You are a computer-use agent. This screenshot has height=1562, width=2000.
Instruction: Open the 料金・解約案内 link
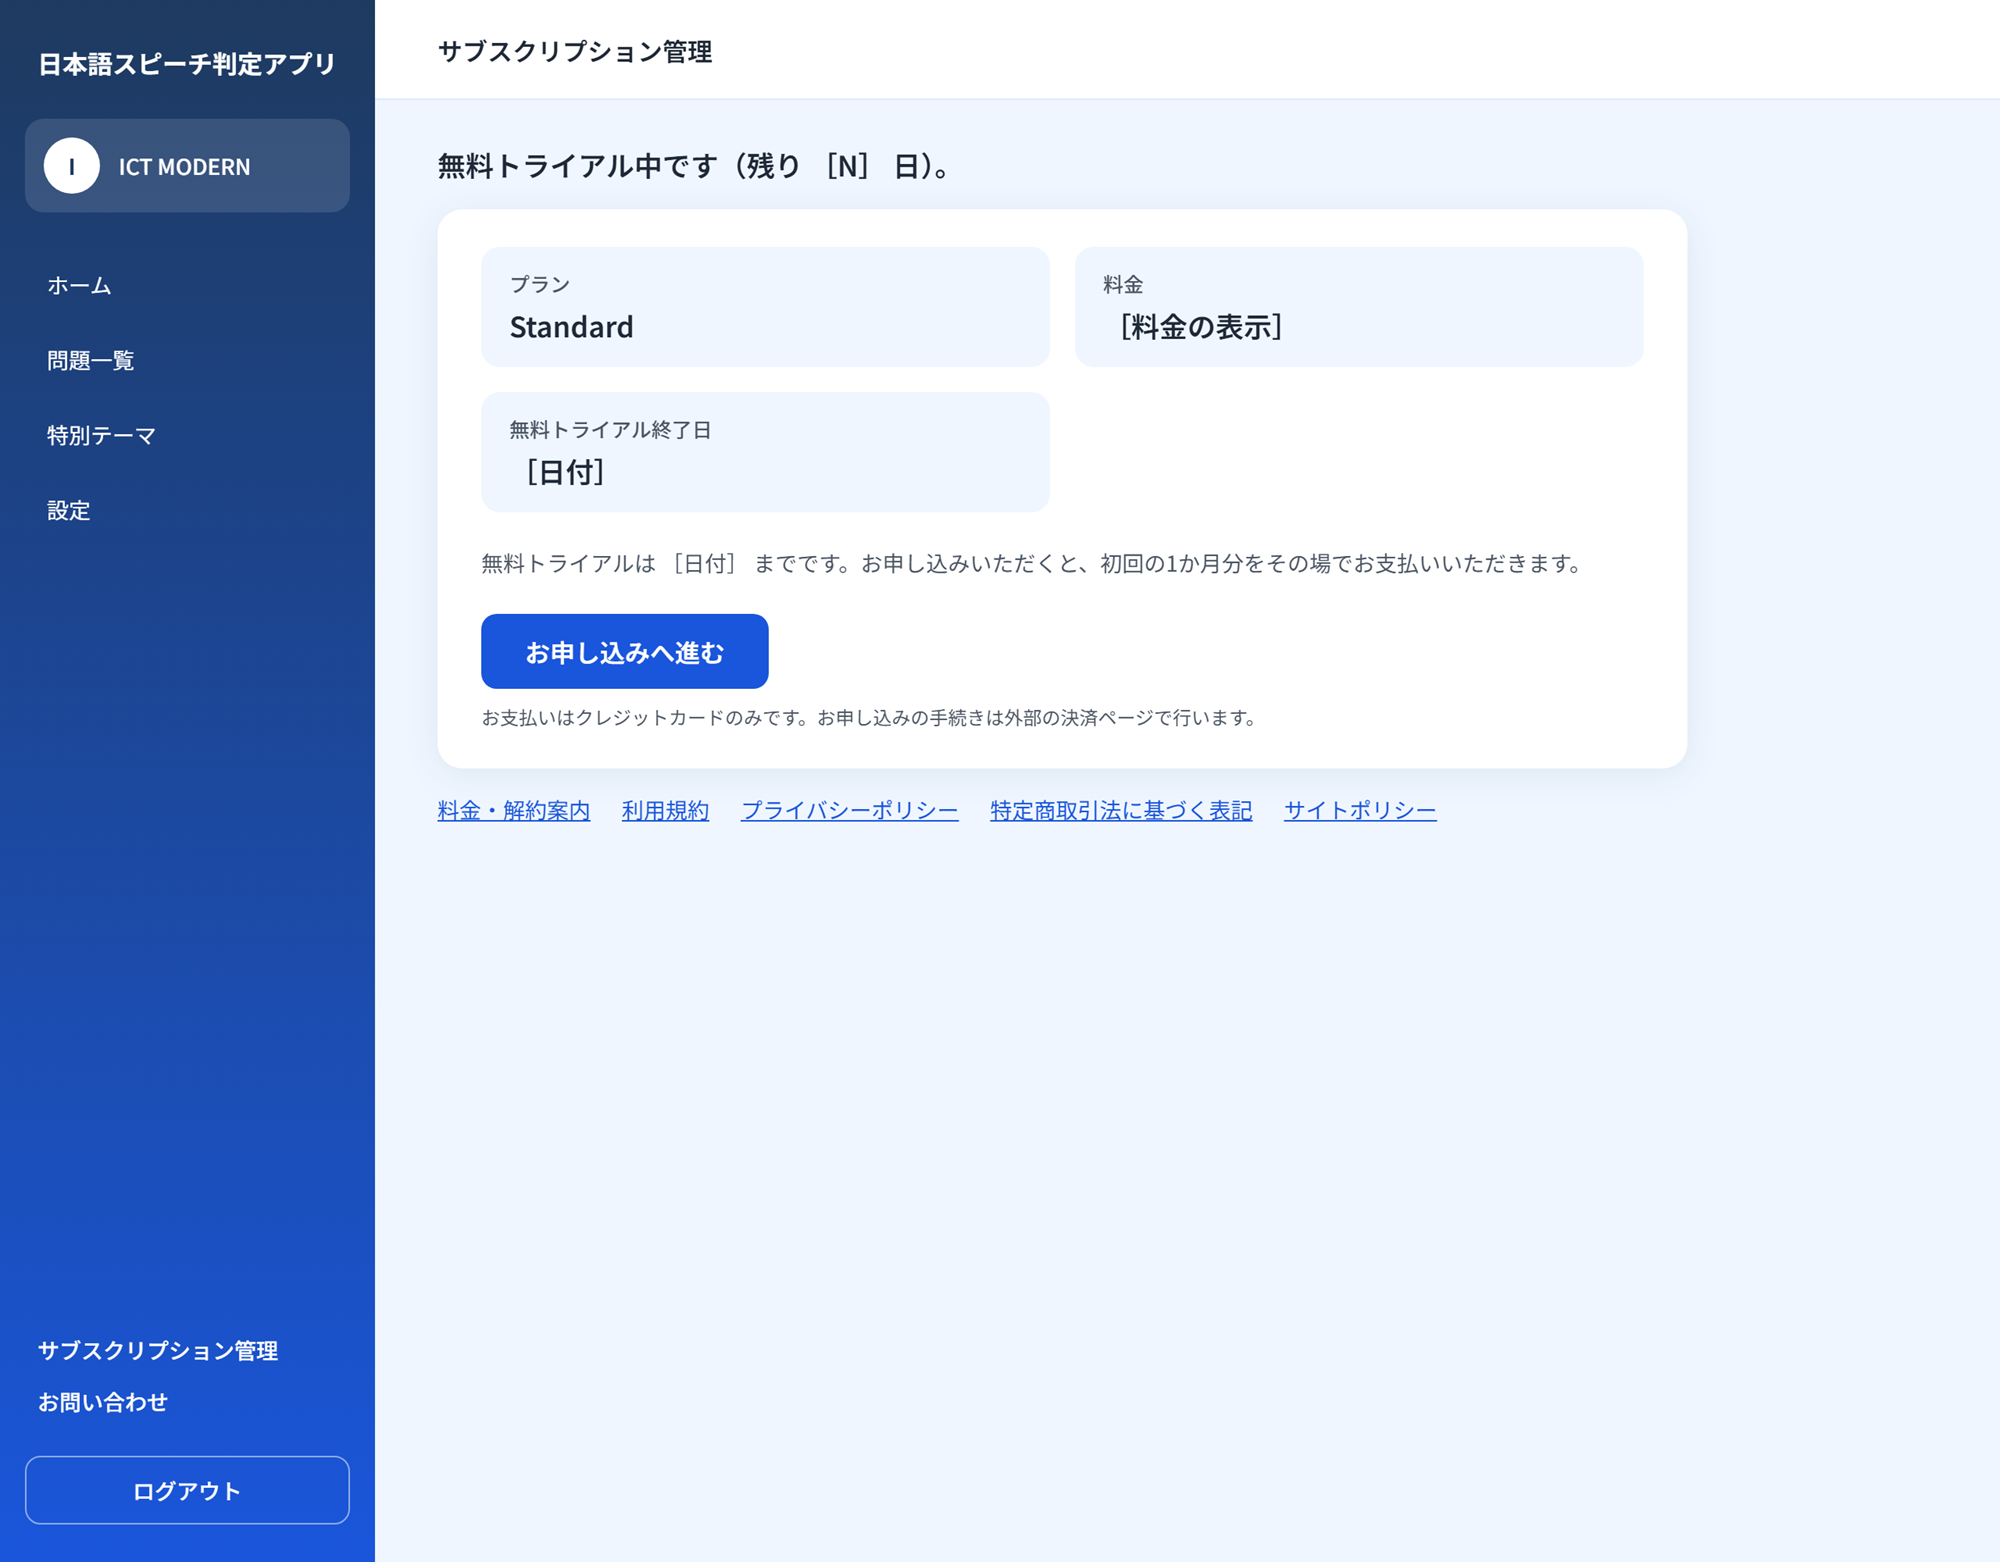(x=514, y=810)
